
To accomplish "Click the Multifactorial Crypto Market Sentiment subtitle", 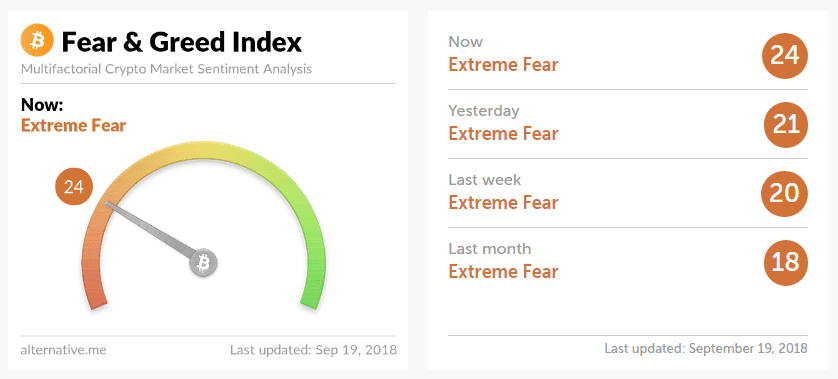I will click(x=166, y=69).
